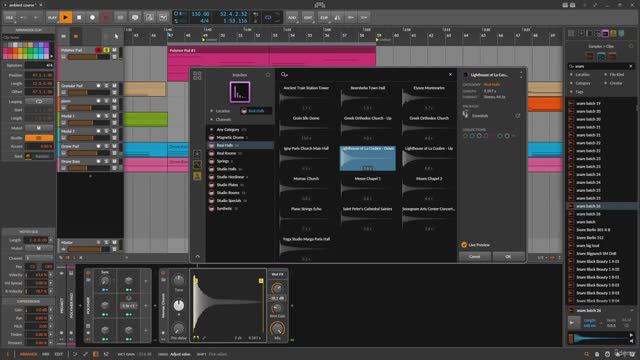Adjust the Mix knob in Convolution device

coord(277,328)
